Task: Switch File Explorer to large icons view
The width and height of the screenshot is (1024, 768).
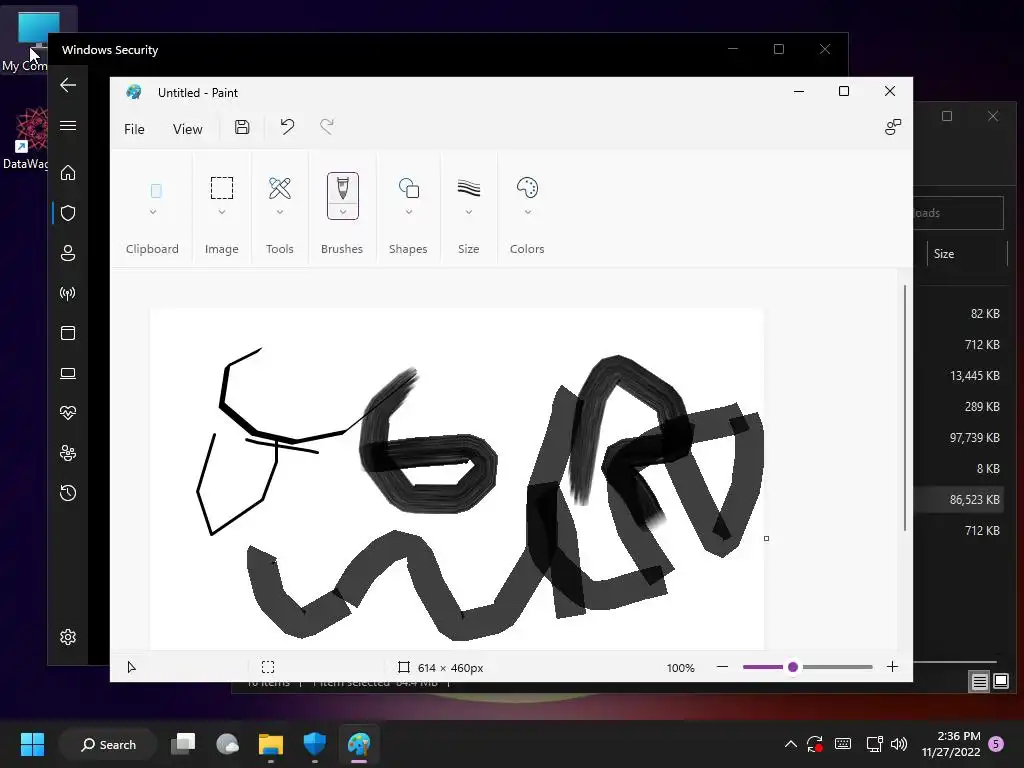Action: coord(1001,682)
